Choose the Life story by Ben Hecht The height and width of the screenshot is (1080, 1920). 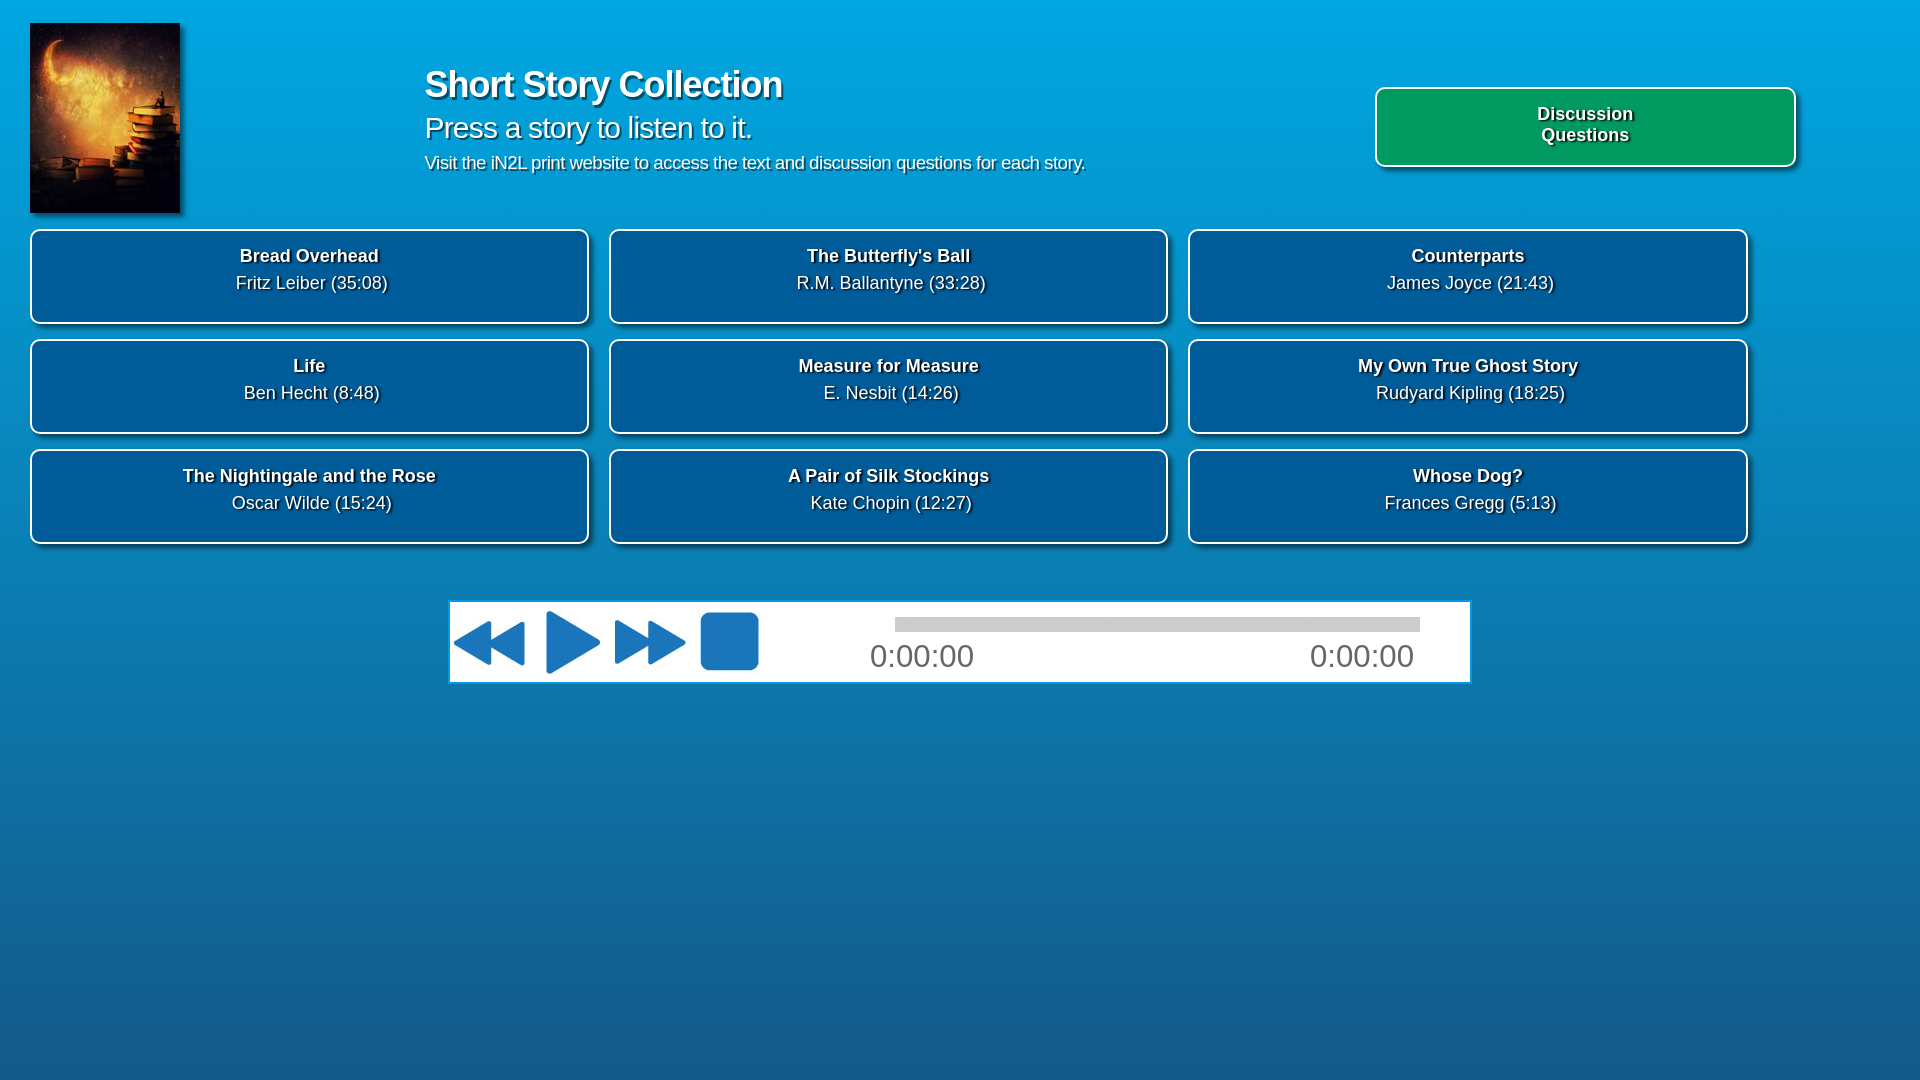click(x=309, y=387)
